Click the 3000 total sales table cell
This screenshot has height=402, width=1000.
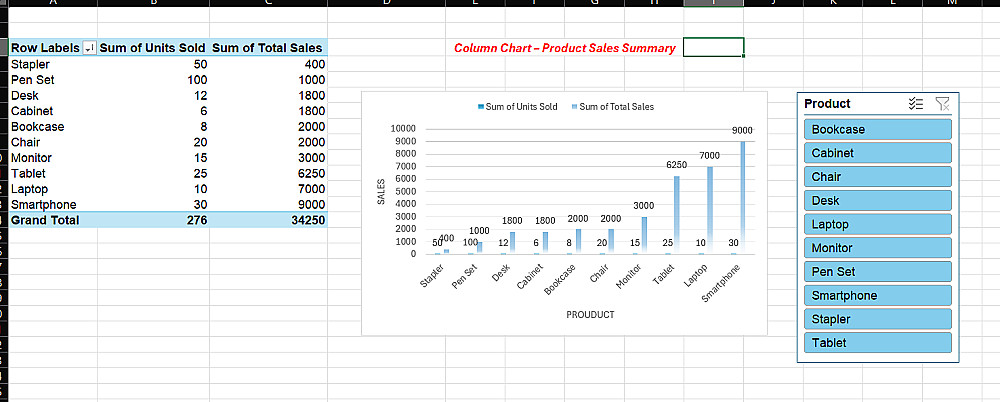pyautogui.click(x=268, y=158)
